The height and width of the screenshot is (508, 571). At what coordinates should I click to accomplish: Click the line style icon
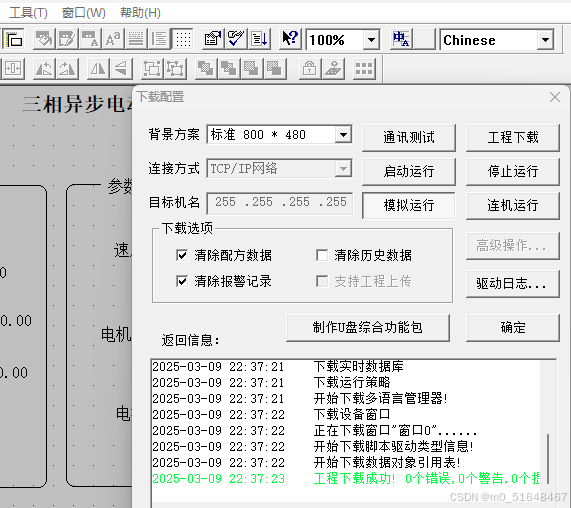(x=136, y=39)
